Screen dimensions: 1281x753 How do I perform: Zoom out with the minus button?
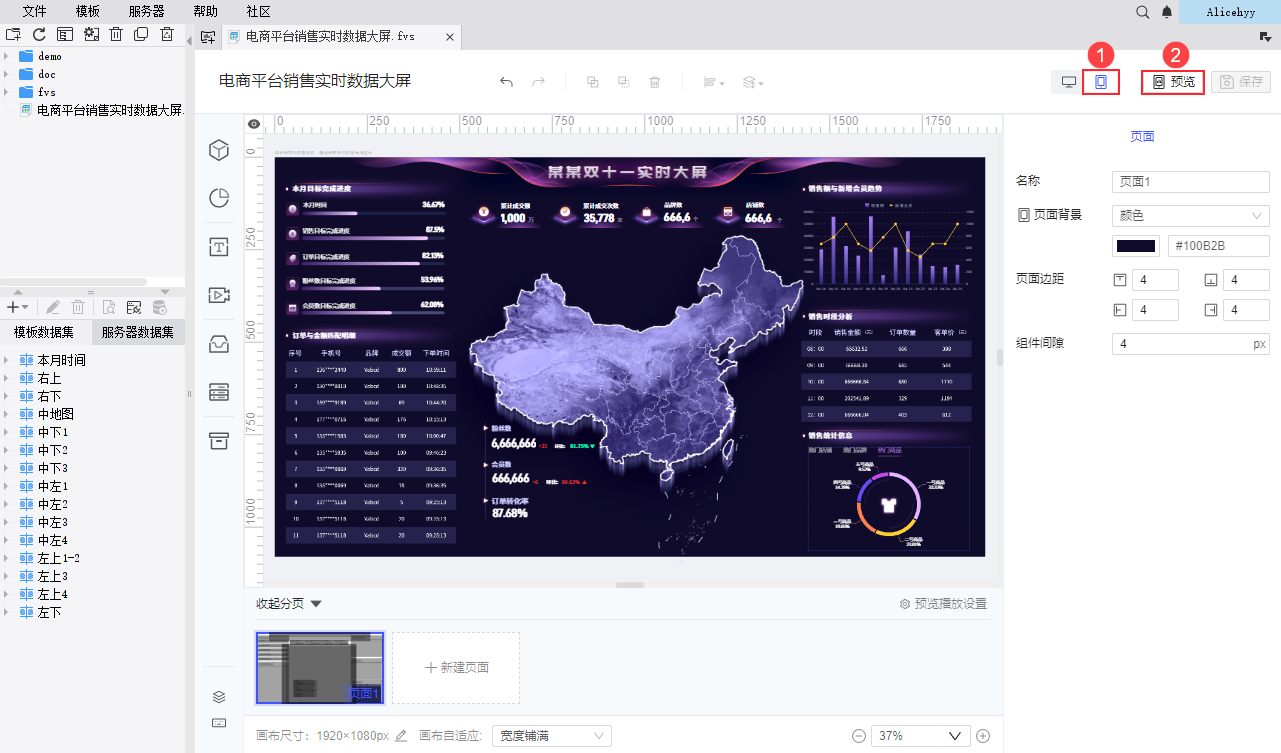[x=859, y=736]
